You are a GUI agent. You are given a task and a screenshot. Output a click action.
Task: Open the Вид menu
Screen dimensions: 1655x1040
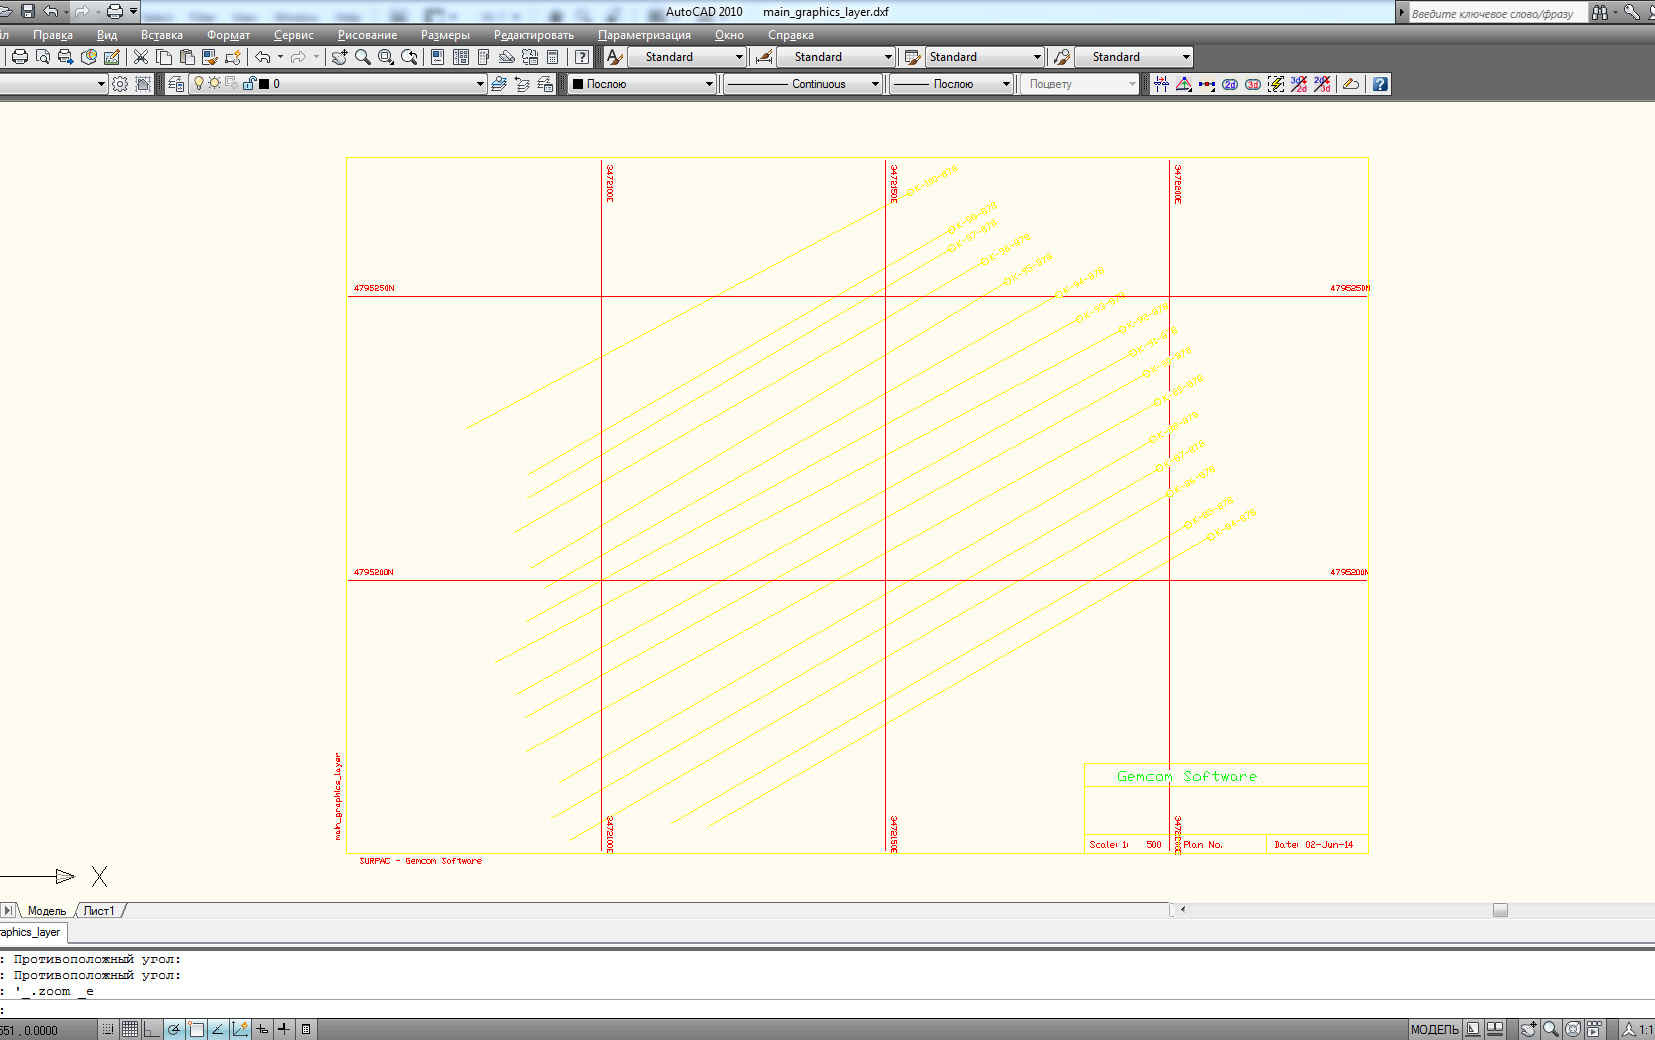coord(107,35)
